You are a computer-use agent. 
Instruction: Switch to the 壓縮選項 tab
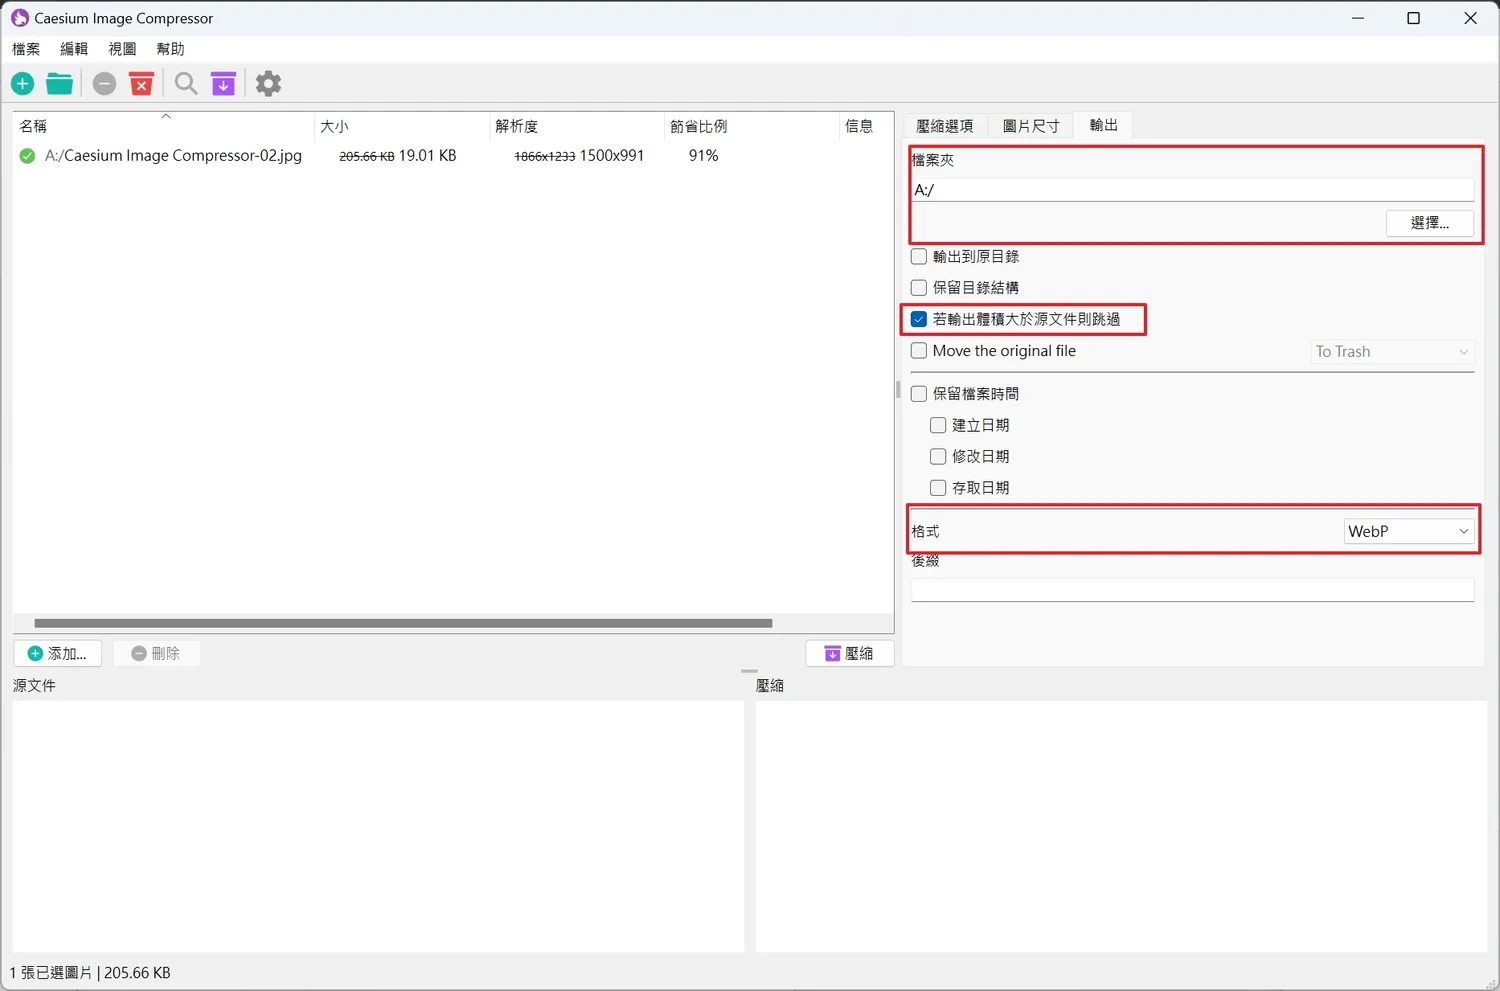(x=944, y=126)
